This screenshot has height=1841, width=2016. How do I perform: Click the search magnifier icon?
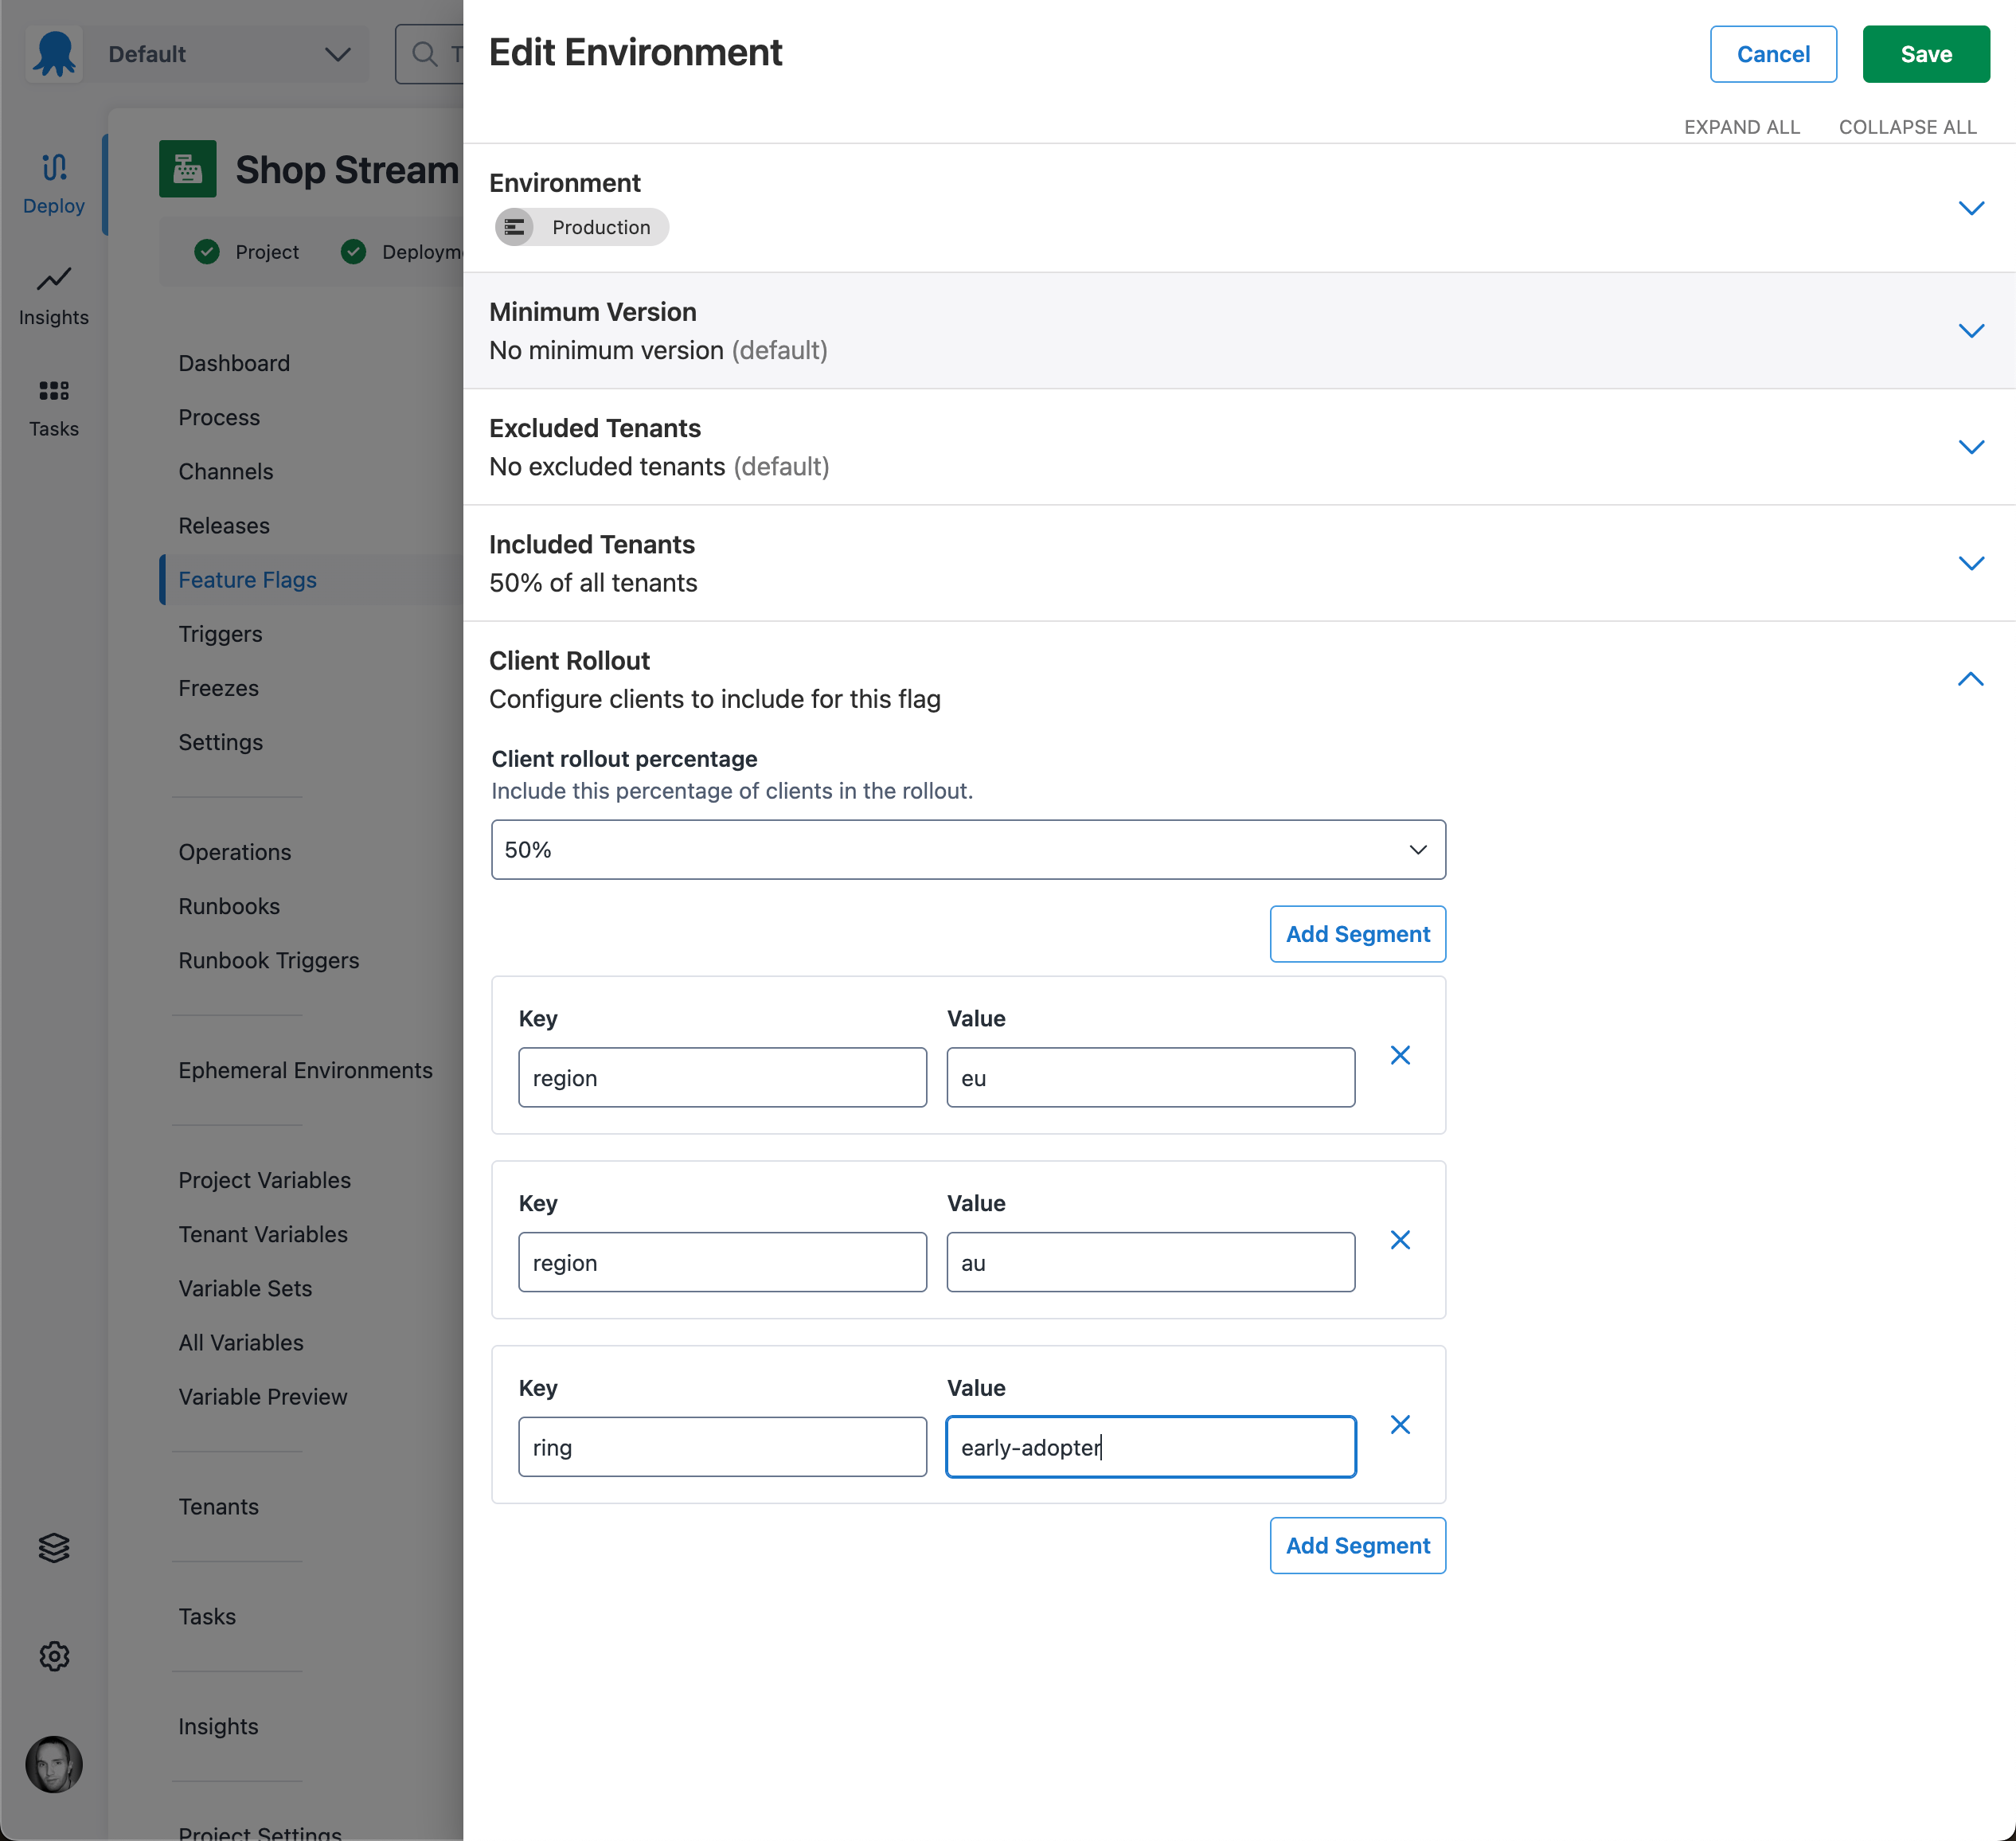pyautogui.click(x=425, y=54)
